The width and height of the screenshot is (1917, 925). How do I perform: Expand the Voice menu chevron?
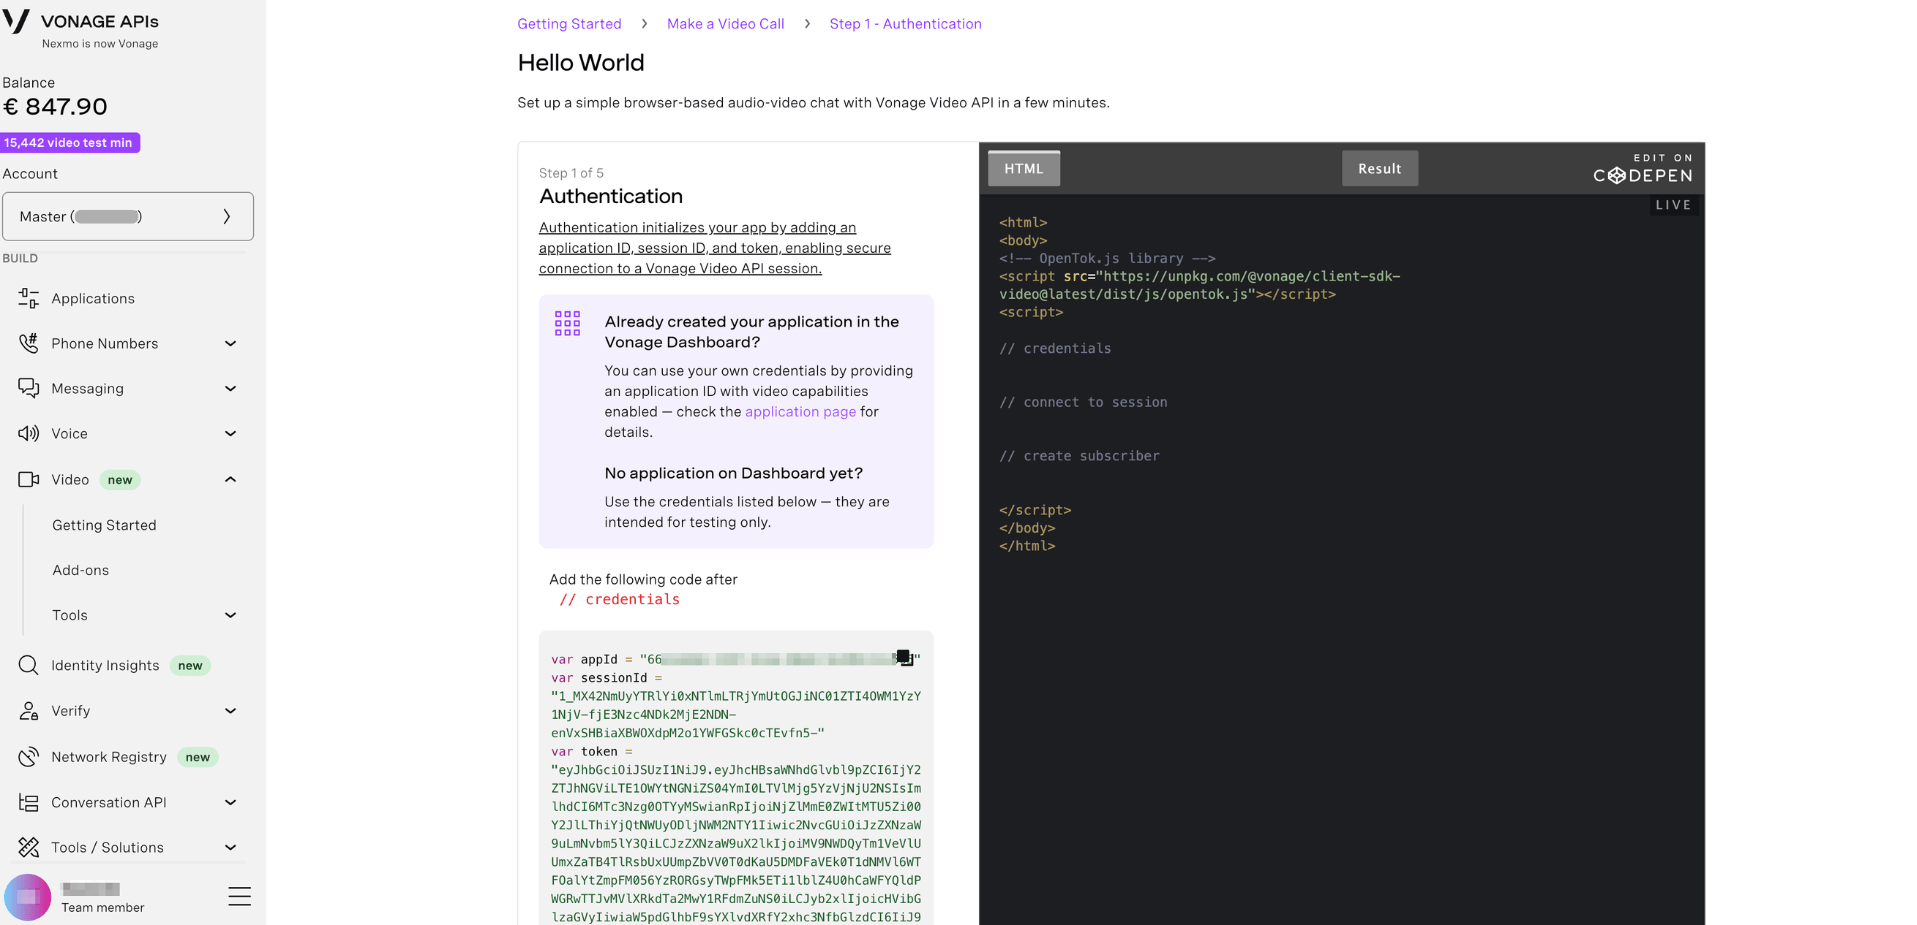(x=231, y=433)
